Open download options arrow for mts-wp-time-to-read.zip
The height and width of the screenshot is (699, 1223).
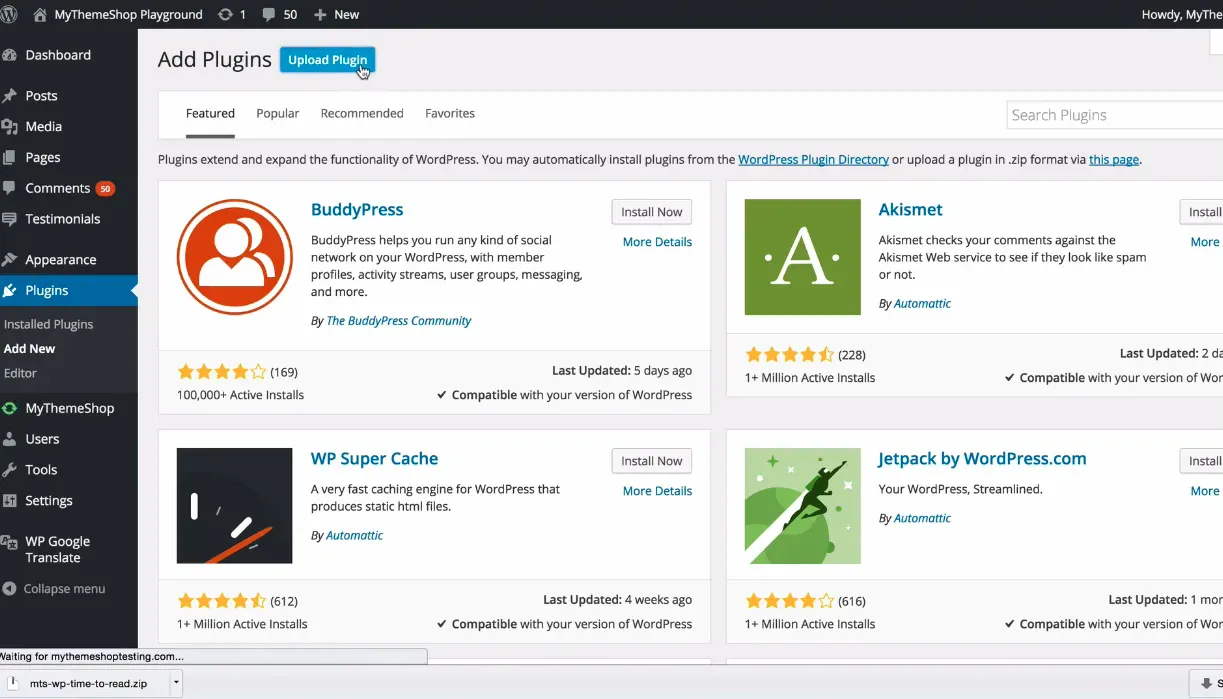(176, 683)
